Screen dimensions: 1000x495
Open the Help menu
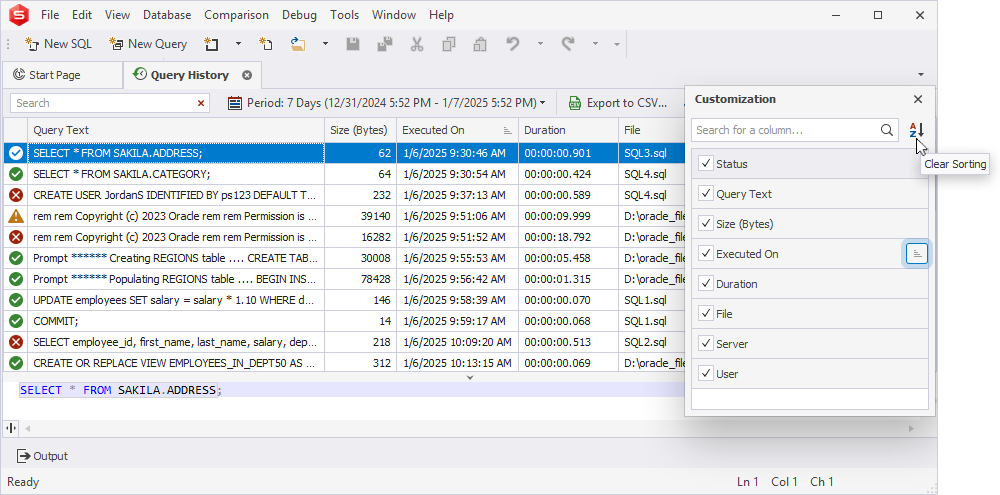[441, 15]
